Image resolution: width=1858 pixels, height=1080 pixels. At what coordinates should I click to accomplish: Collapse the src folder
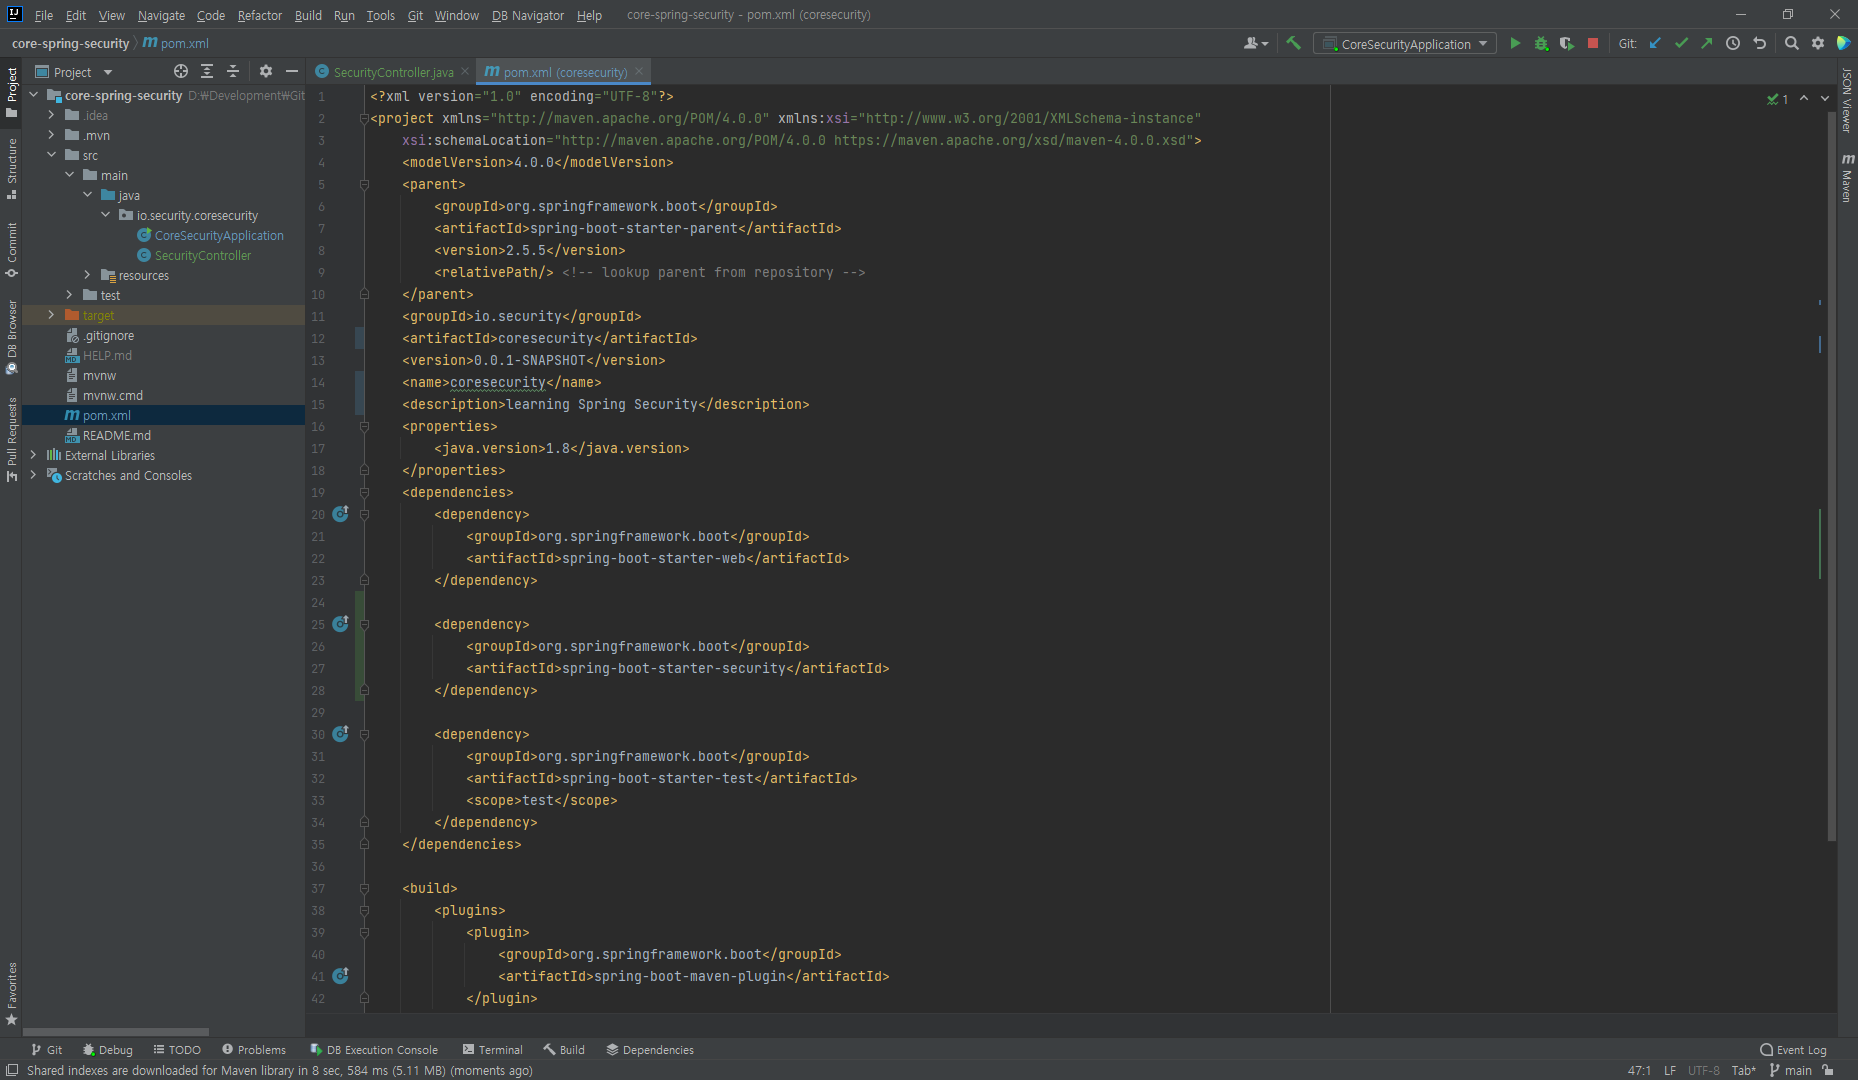51,155
